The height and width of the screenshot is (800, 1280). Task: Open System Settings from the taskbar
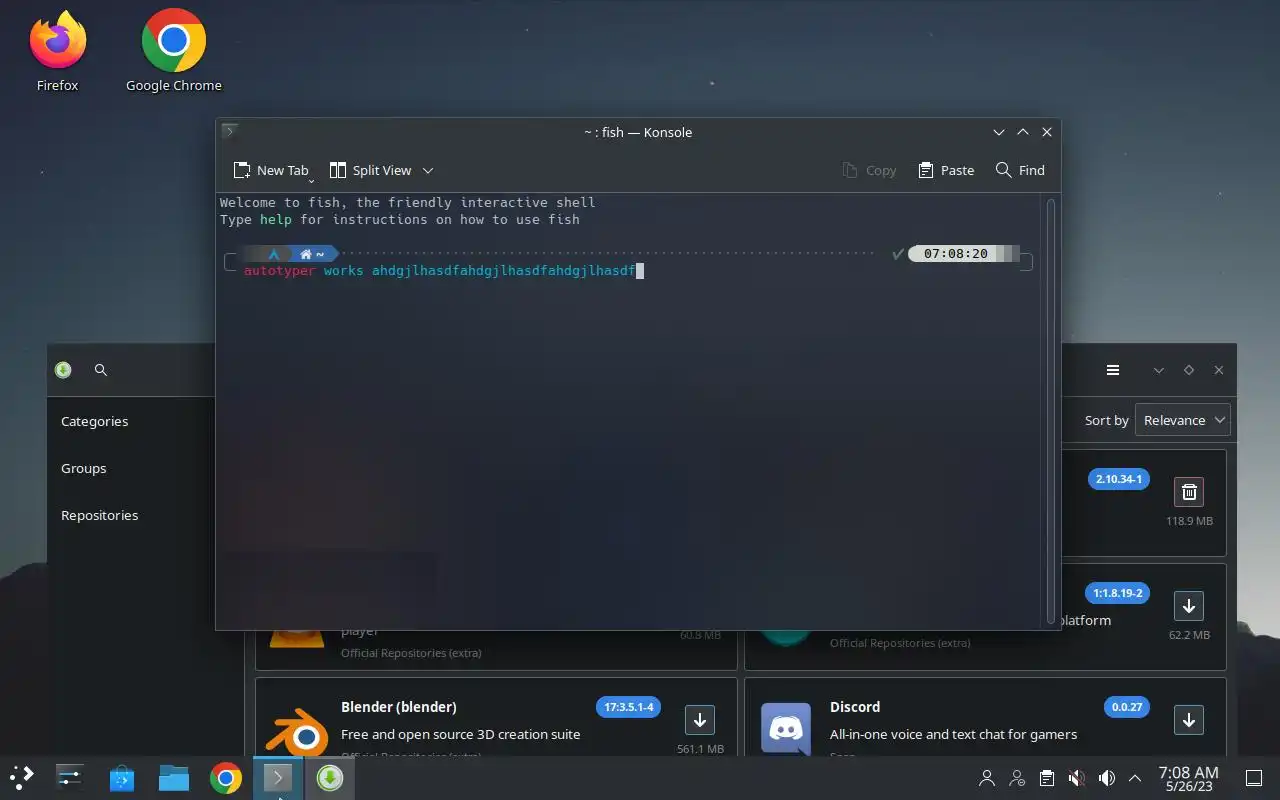(69, 777)
